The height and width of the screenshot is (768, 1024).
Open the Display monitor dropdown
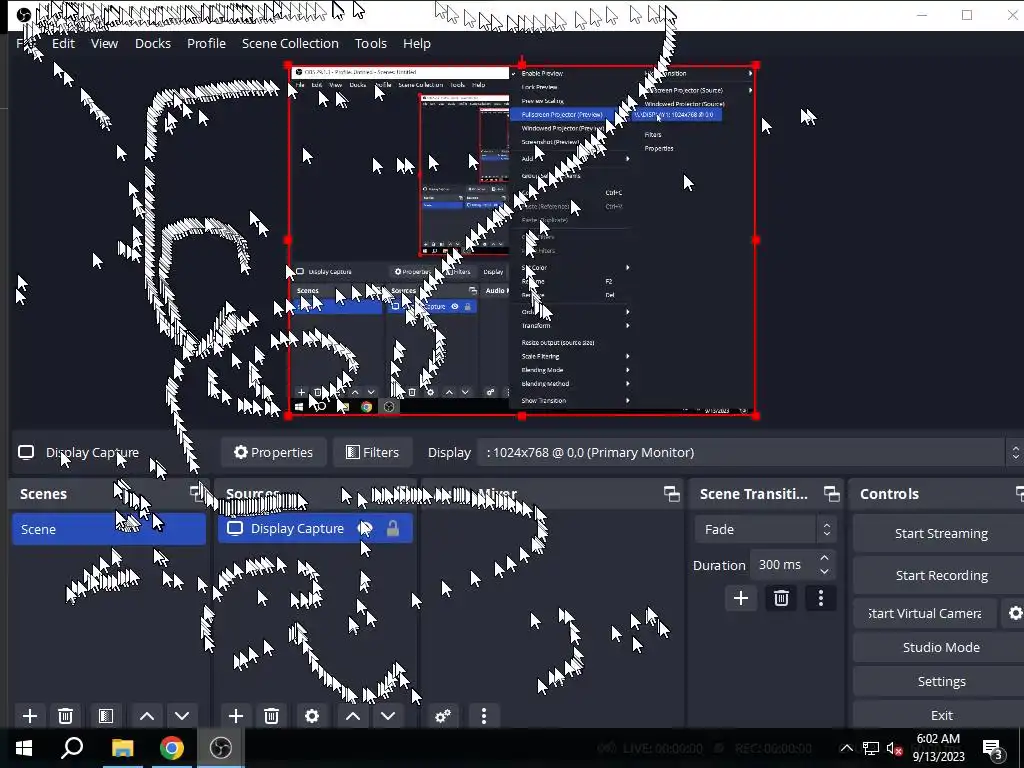point(749,452)
